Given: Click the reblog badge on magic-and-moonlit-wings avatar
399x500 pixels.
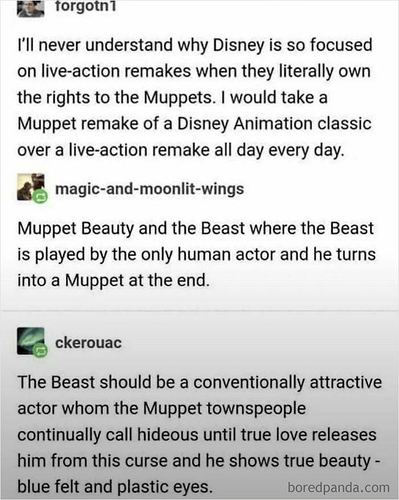Looking at the screenshot, I should click(40, 196).
